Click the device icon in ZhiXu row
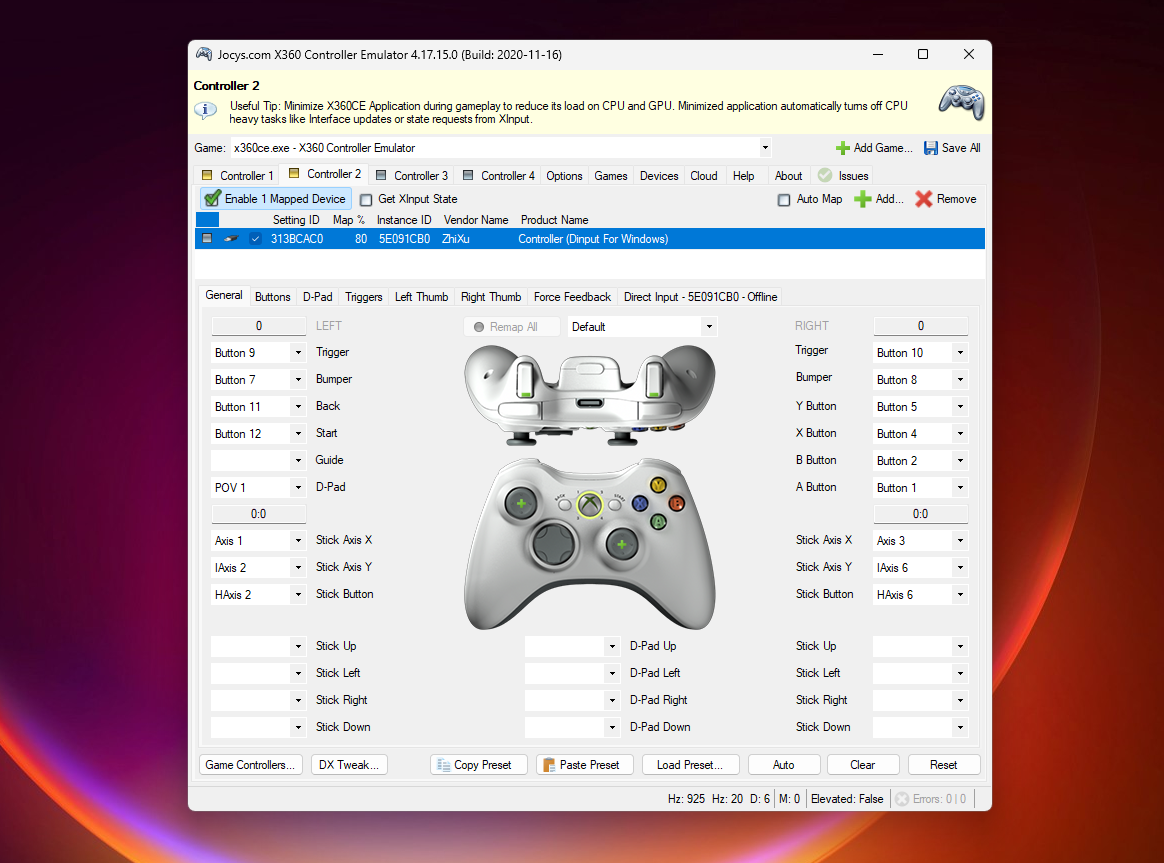 (x=232, y=239)
